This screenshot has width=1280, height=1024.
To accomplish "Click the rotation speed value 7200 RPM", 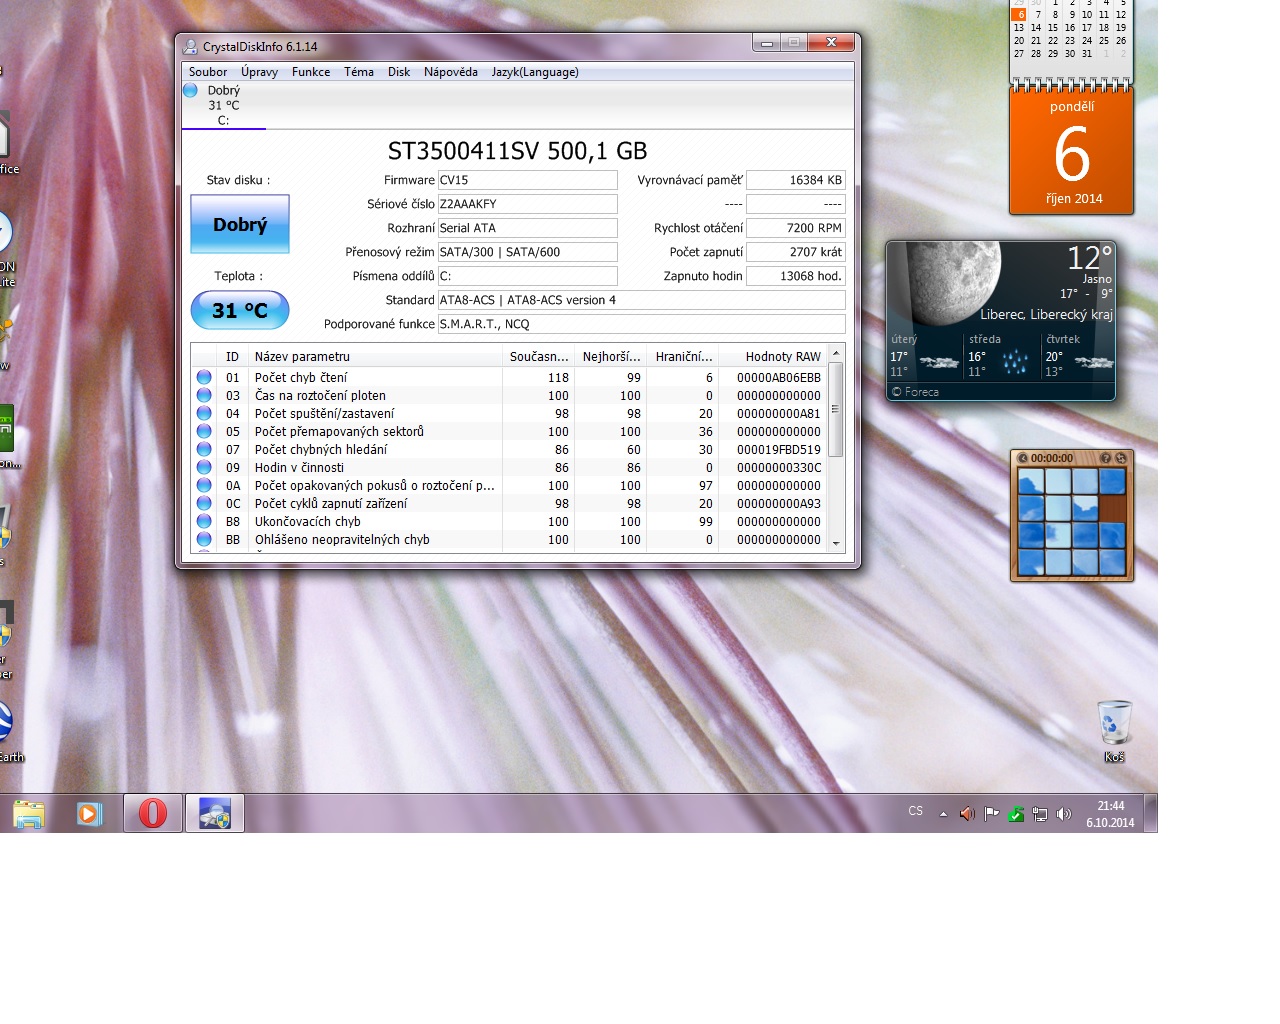I will coord(796,228).
